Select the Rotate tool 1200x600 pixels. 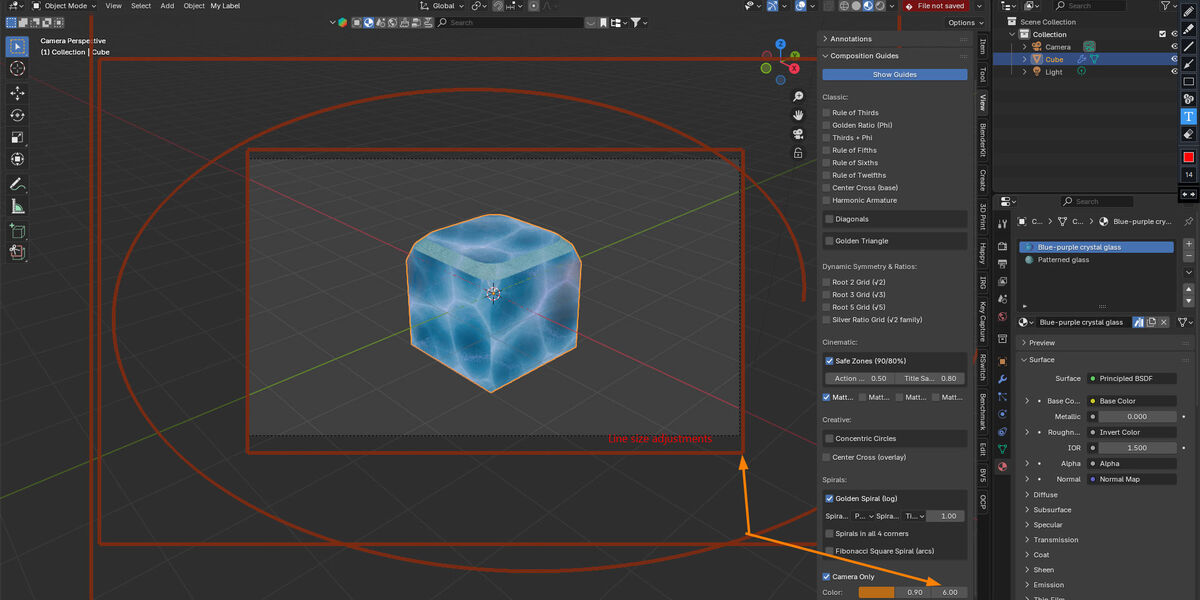pos(17,115)
